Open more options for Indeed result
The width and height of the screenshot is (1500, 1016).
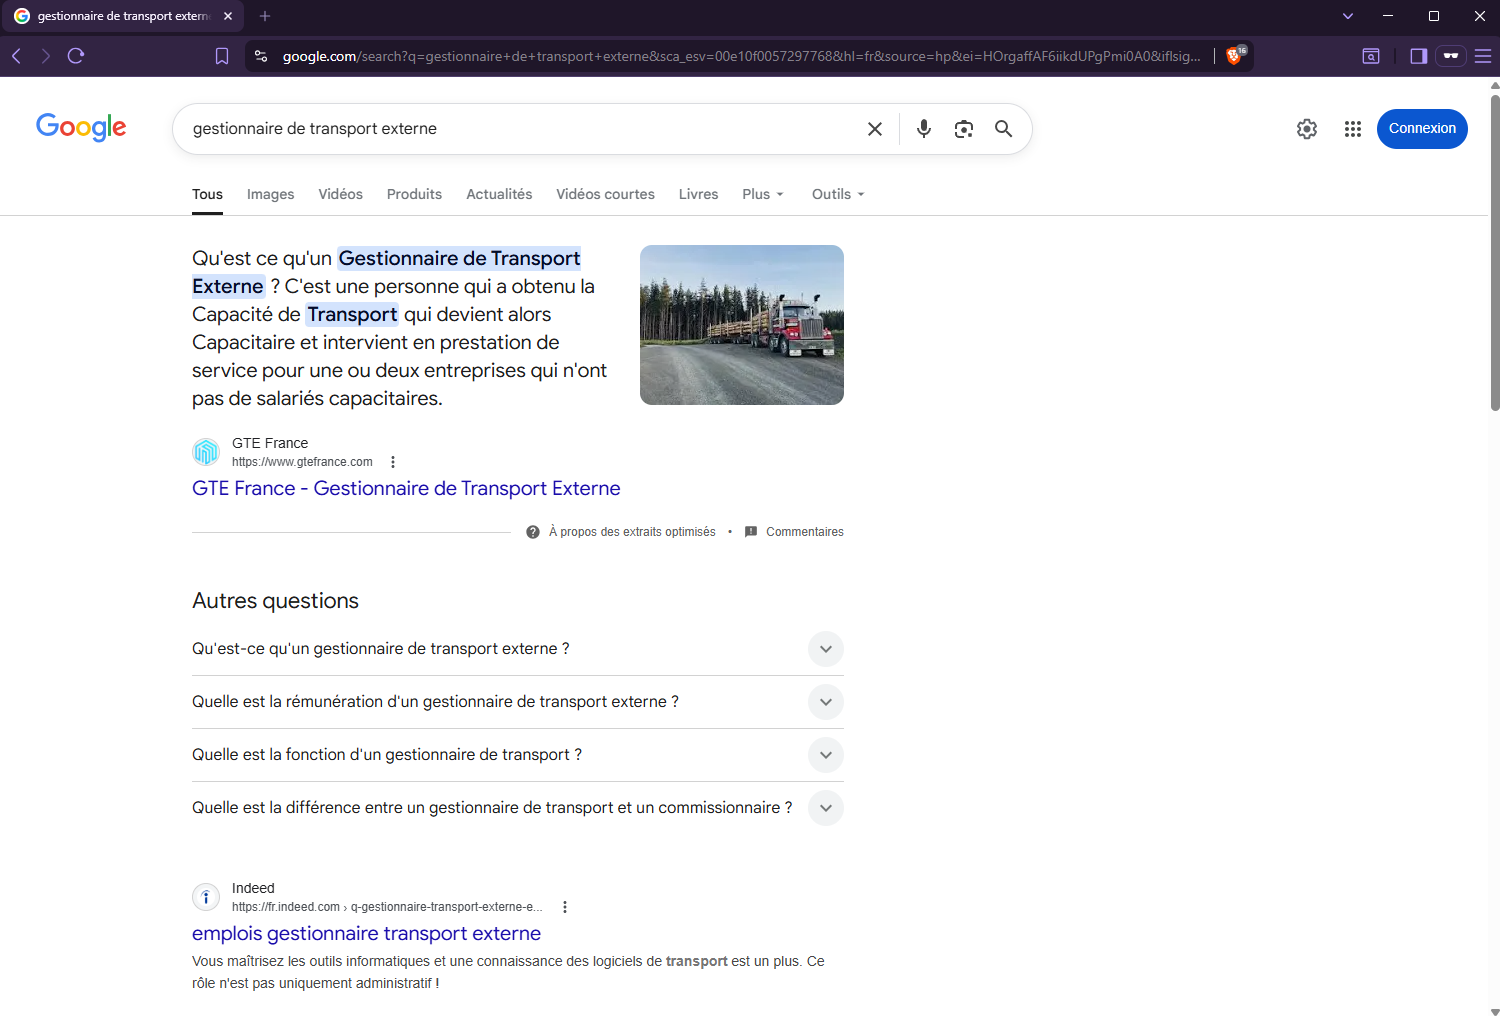[565, 907]
